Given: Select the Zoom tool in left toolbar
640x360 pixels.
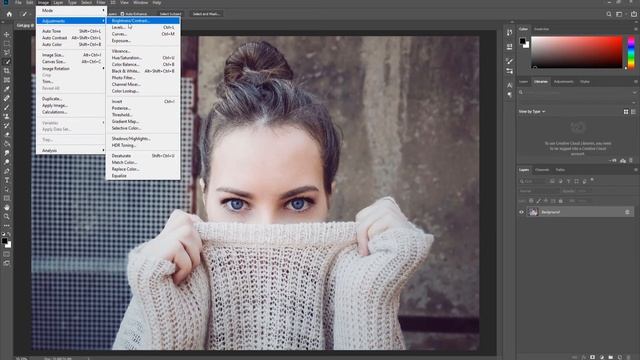Looking at the screenshot, I should [x=7, y=216].
